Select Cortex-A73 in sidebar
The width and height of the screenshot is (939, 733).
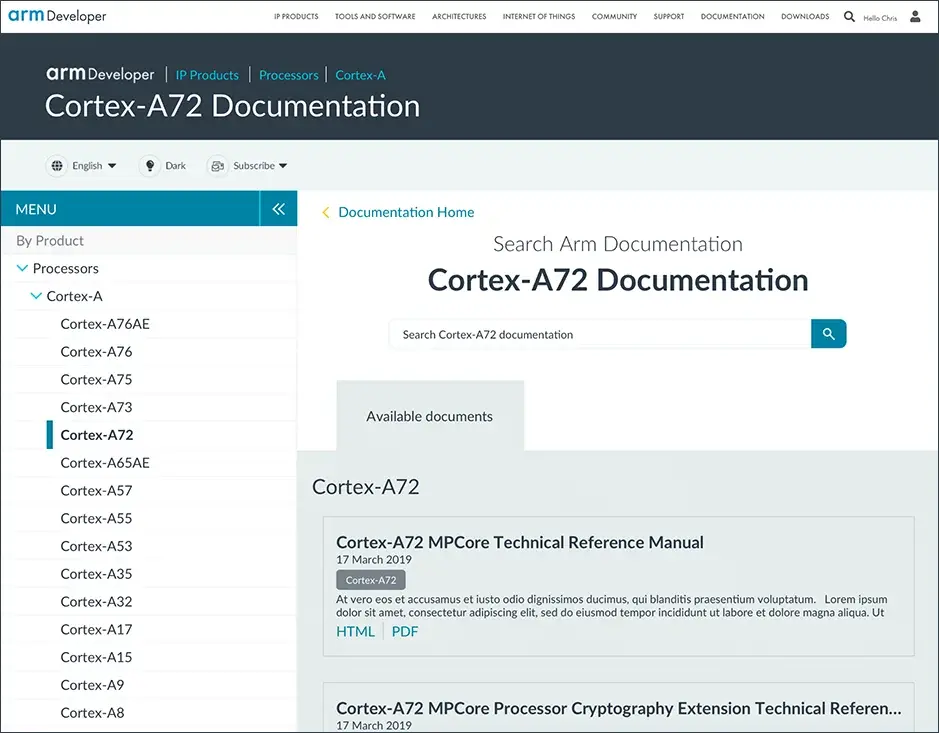(x=96, y=407)
